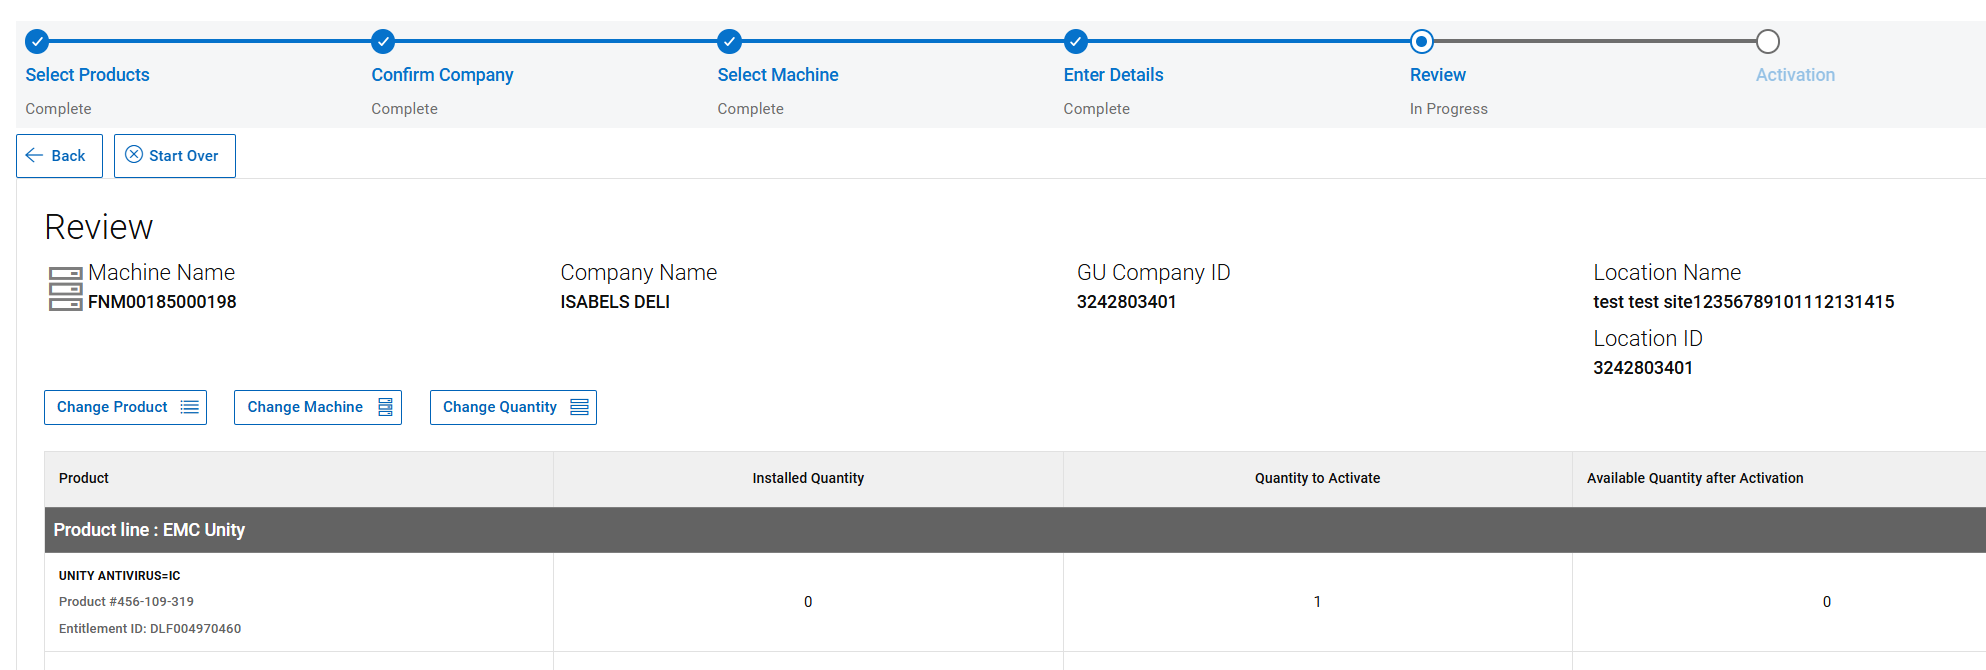Image resolution: width=1986 pixels, height=670 pixels.
Task: Click the Enter Details step checkmark circle
Action: tap(1075, 41)
